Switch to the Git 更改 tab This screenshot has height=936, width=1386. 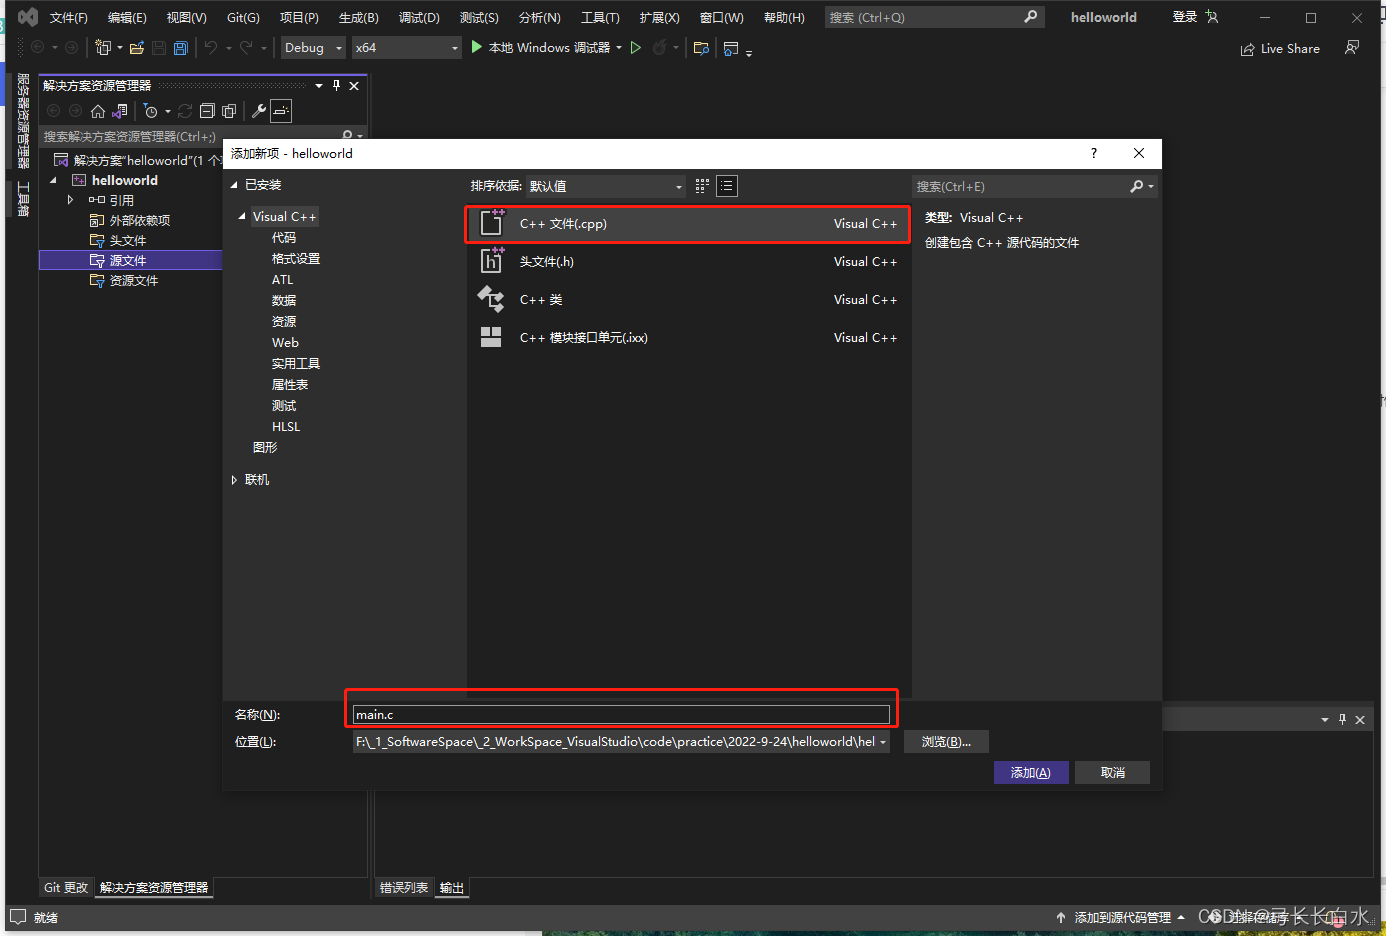pos(66,888)
